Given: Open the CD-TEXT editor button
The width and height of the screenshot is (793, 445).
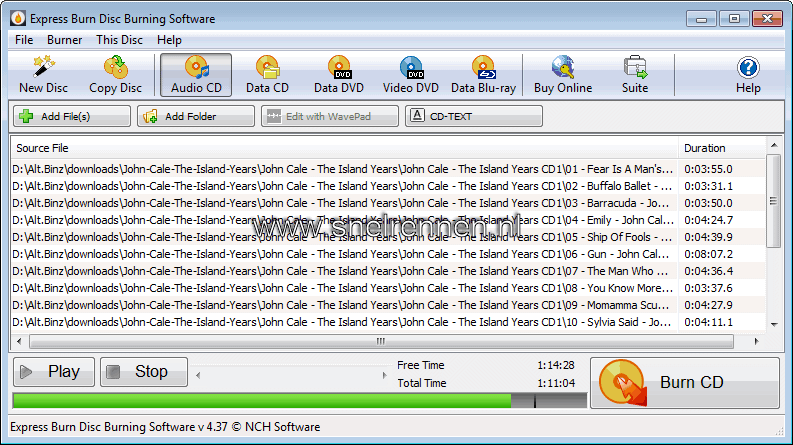Looking at the screenshot, I should (474, 116).
